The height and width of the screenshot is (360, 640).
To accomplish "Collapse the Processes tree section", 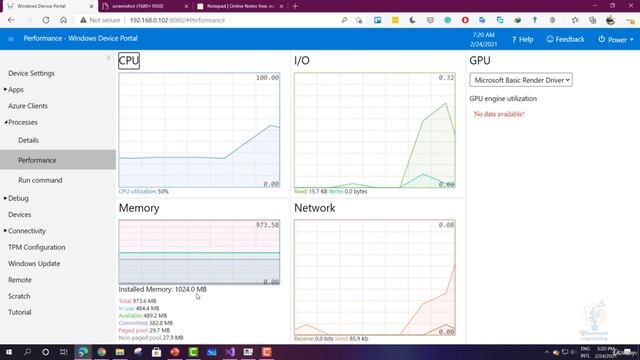I will 6,122.
